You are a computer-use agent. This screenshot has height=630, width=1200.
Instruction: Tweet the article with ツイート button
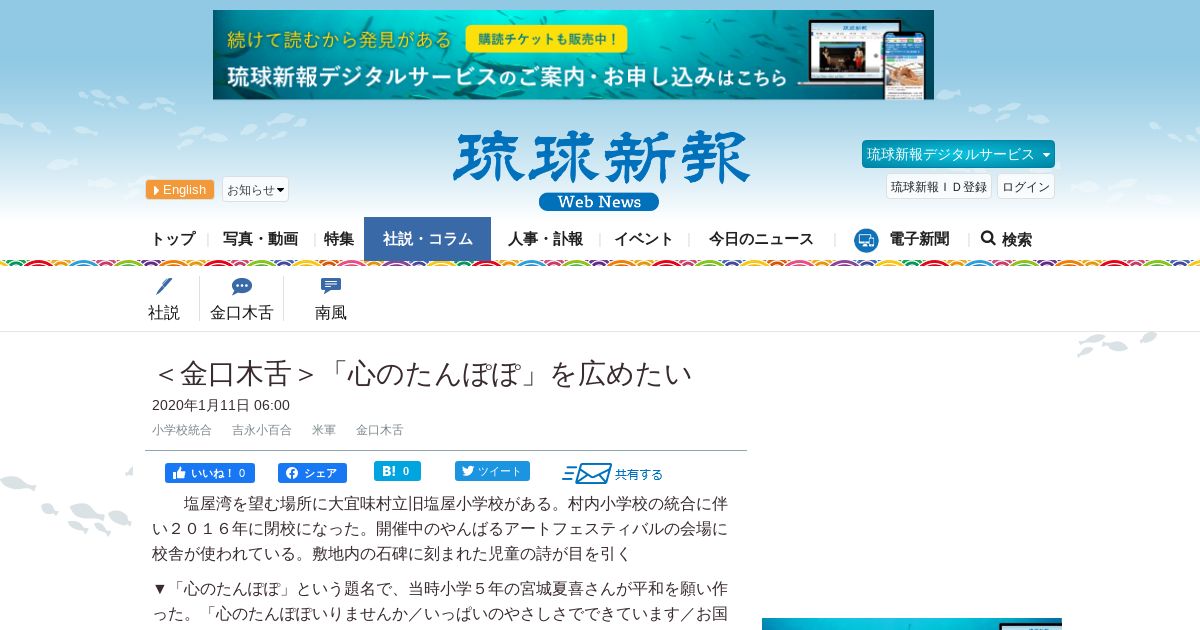492,471
